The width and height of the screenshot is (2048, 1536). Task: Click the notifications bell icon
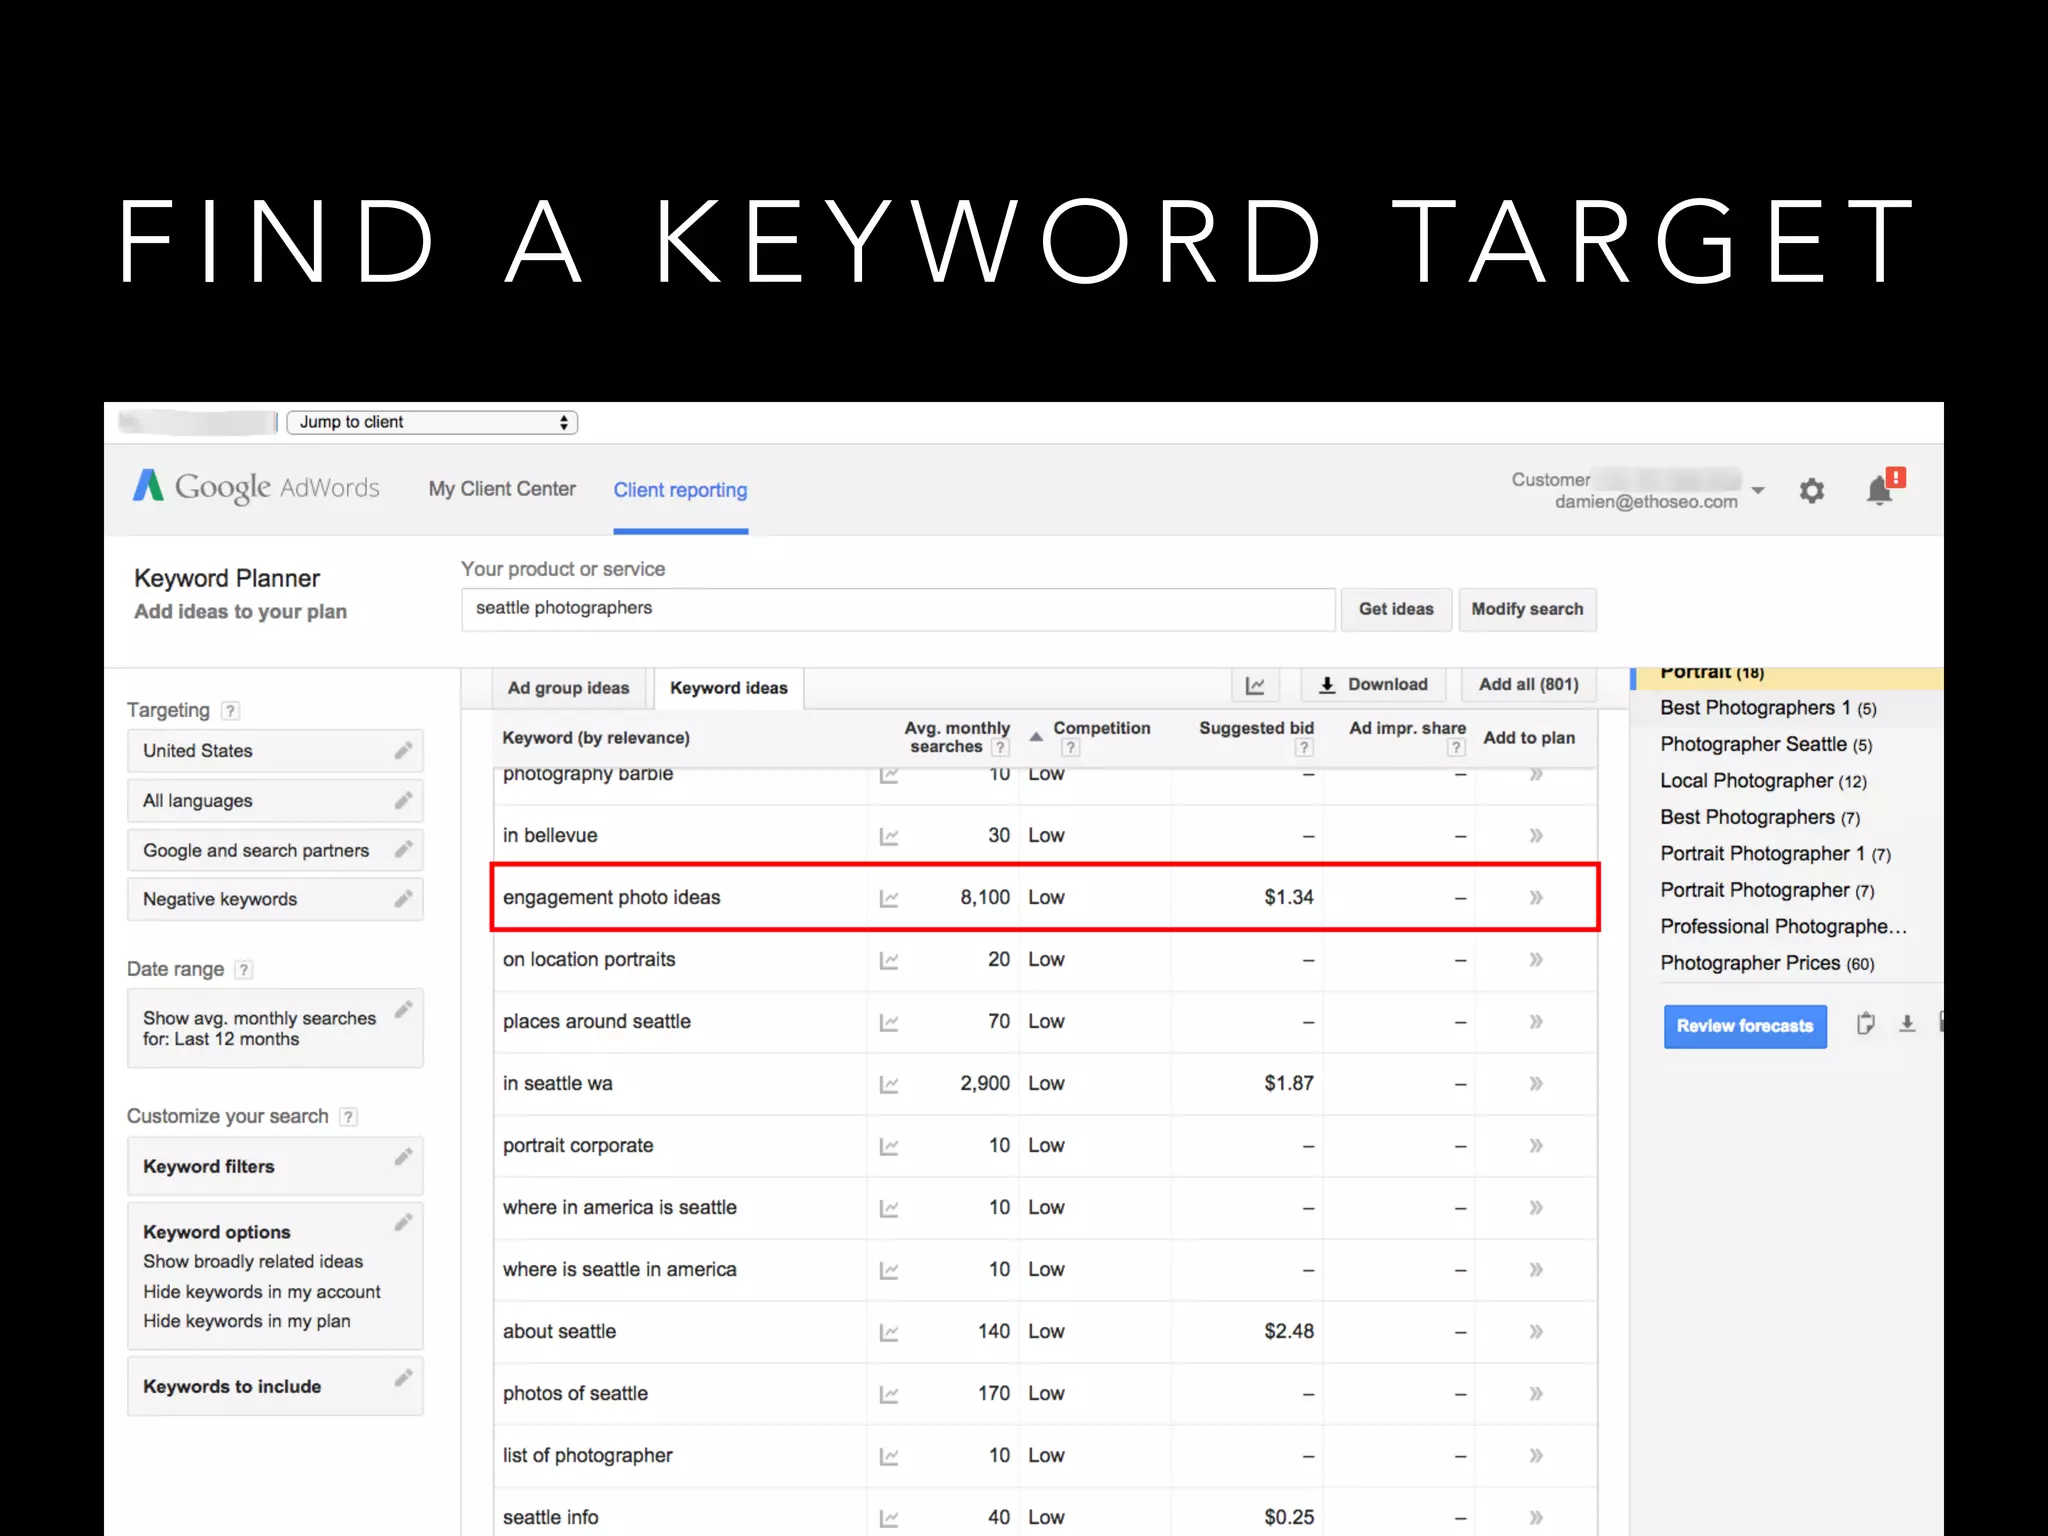(1880, 490)
